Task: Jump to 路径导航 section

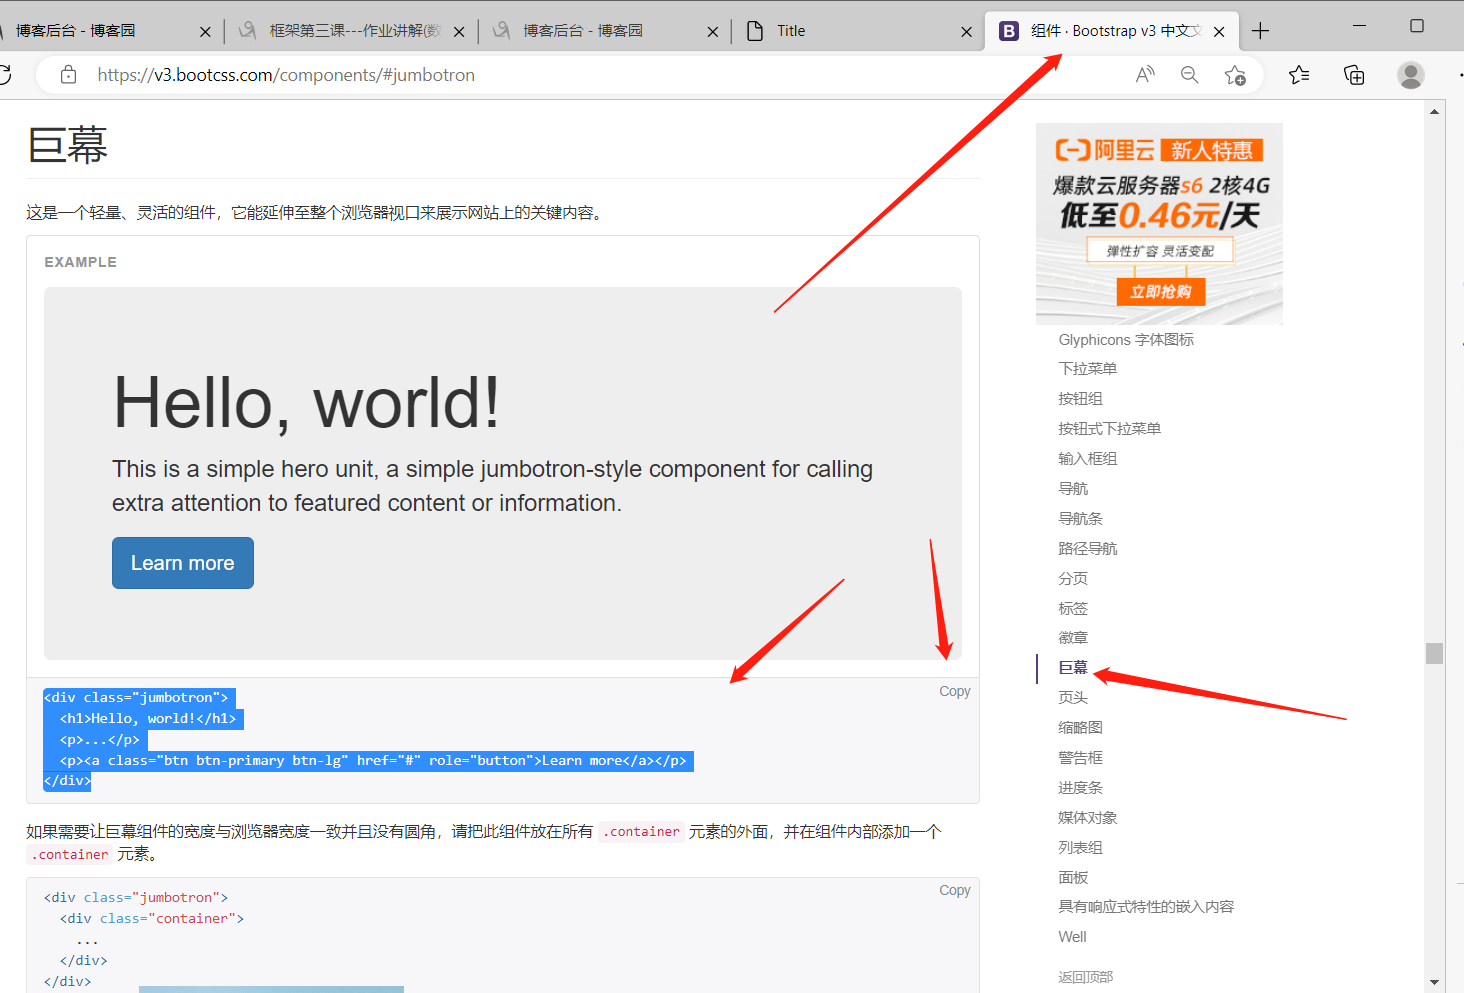Action: pos(1088,549)
